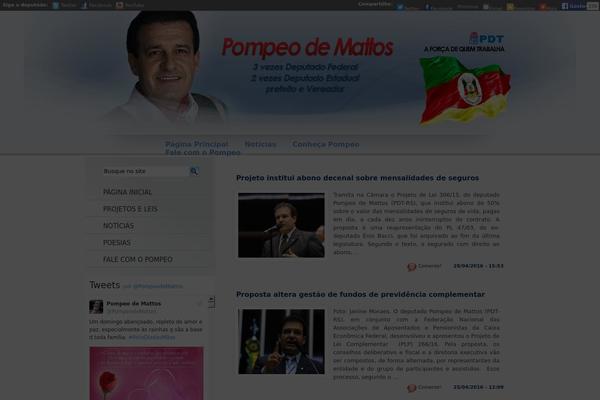
Task: Click comment bubble icon under second article
Action: pyautogui.click(x=412, y=388)
